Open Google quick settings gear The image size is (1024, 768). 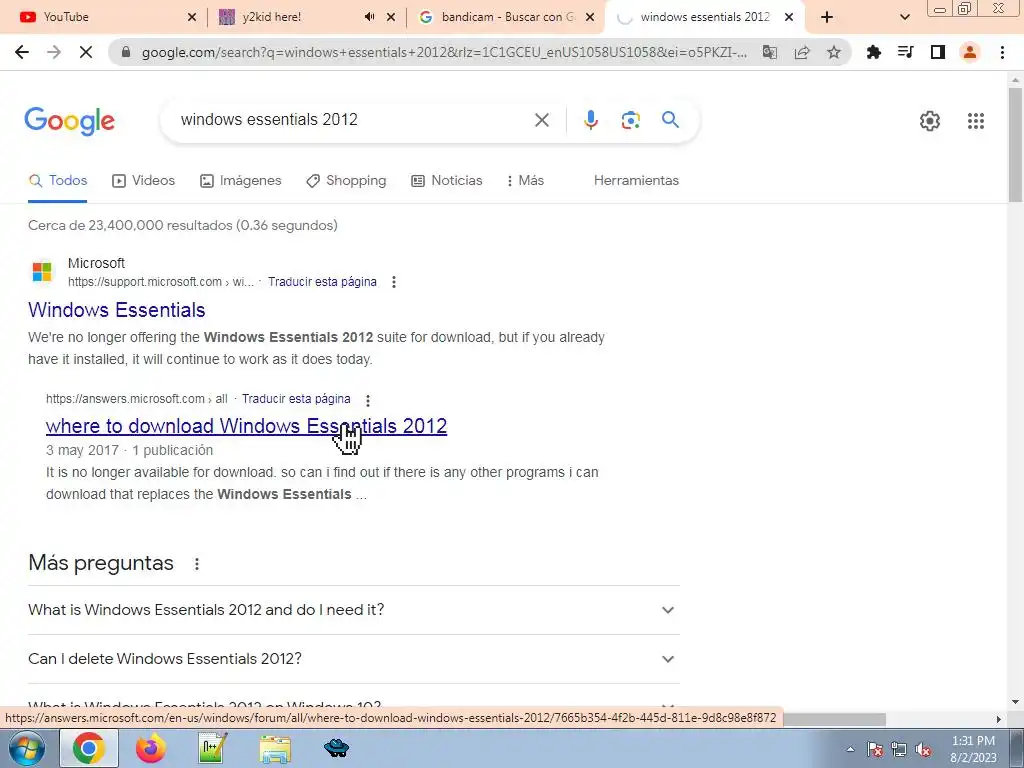coord(930,121)
